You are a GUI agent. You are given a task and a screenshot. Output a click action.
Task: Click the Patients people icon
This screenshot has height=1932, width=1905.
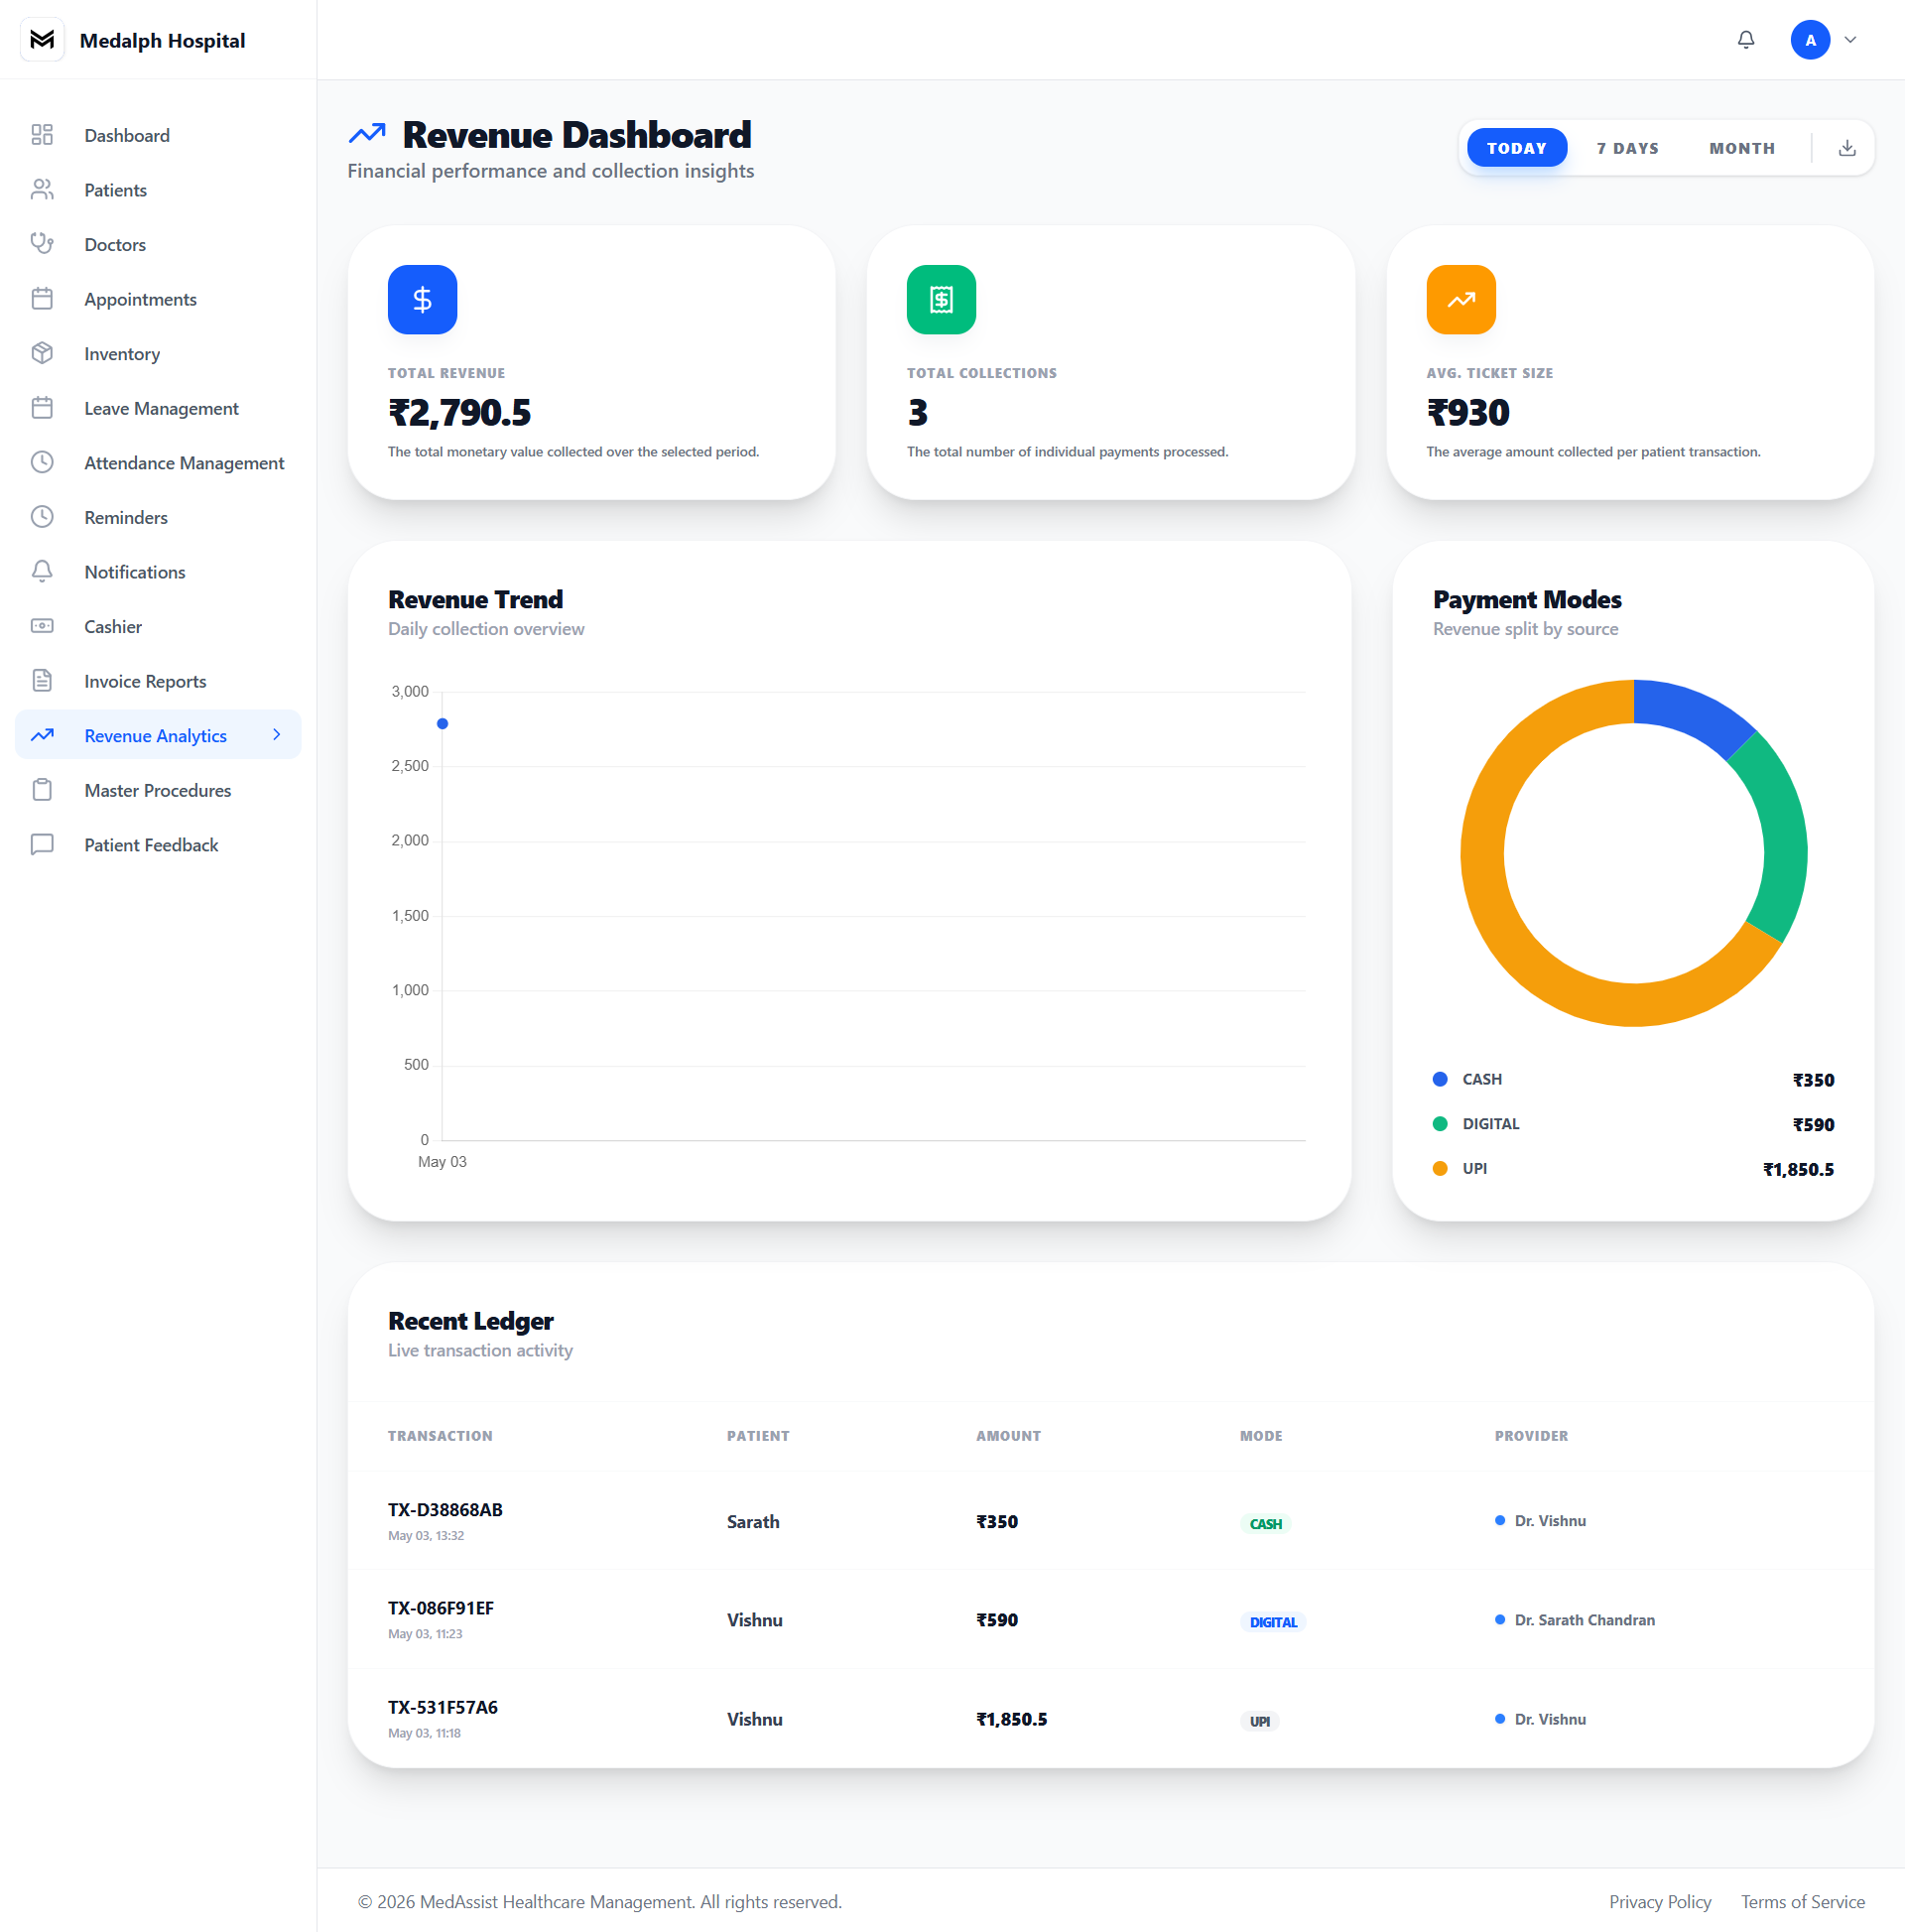coord(42,190)
